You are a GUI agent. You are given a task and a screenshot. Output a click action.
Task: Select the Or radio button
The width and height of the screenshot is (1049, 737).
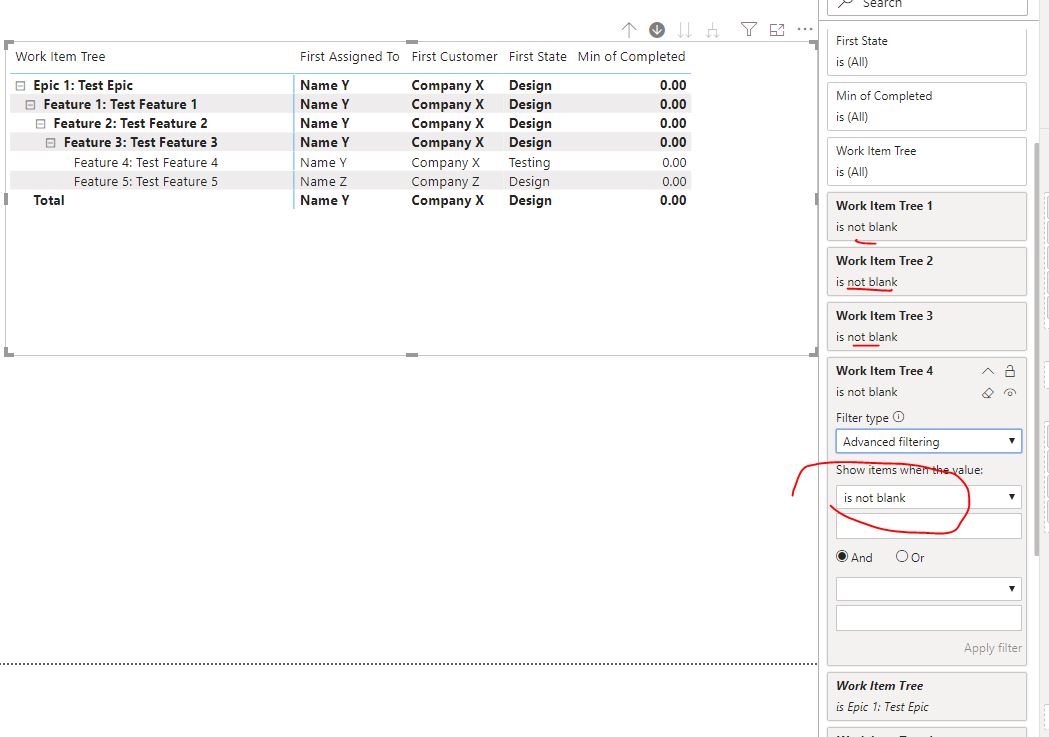(902, 556)
